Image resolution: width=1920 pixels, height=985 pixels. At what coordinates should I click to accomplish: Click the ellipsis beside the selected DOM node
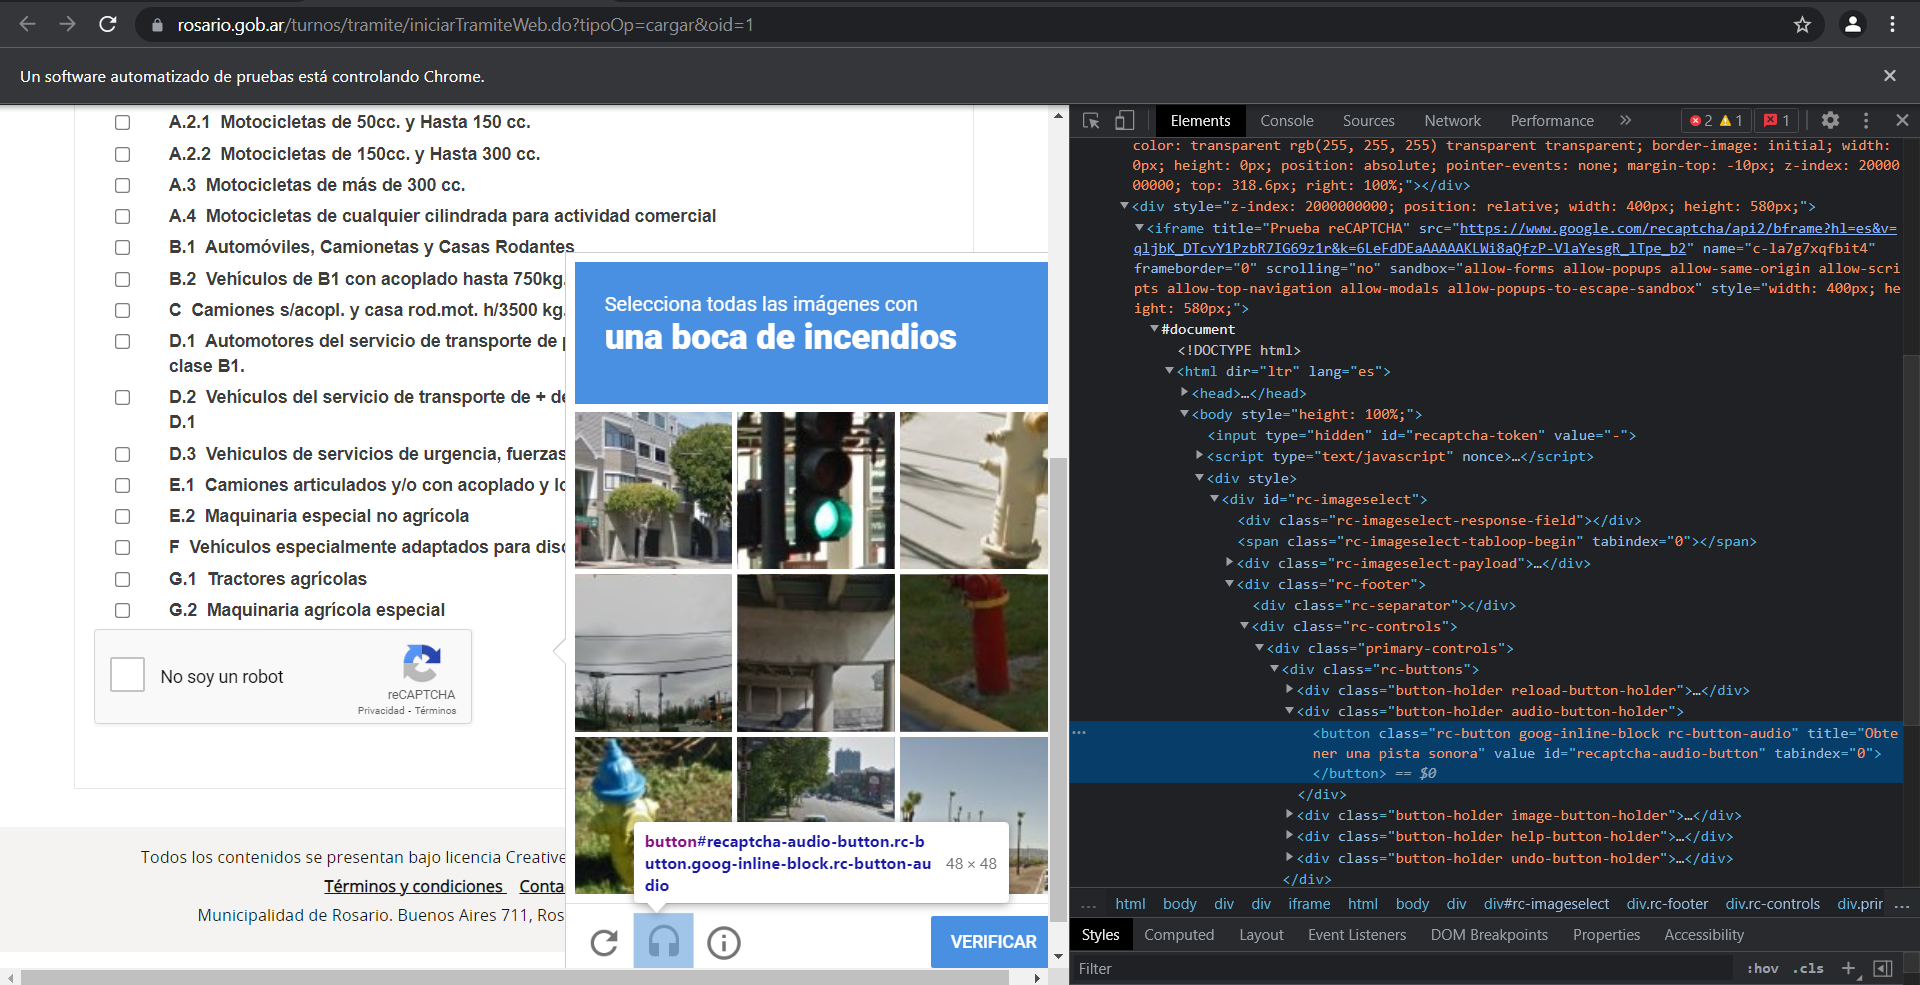1079,733
